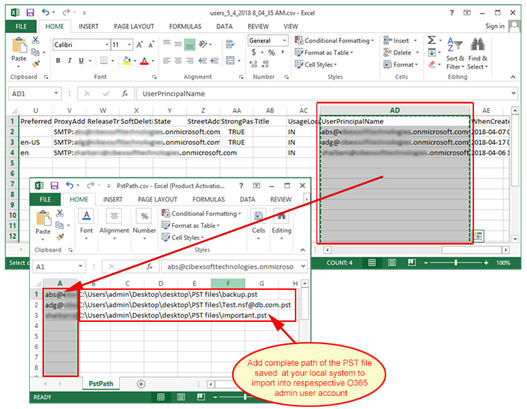Open Conditional Formatting dropdown in main window
This screenshot has height=409, width=527.
pos(334,40)
